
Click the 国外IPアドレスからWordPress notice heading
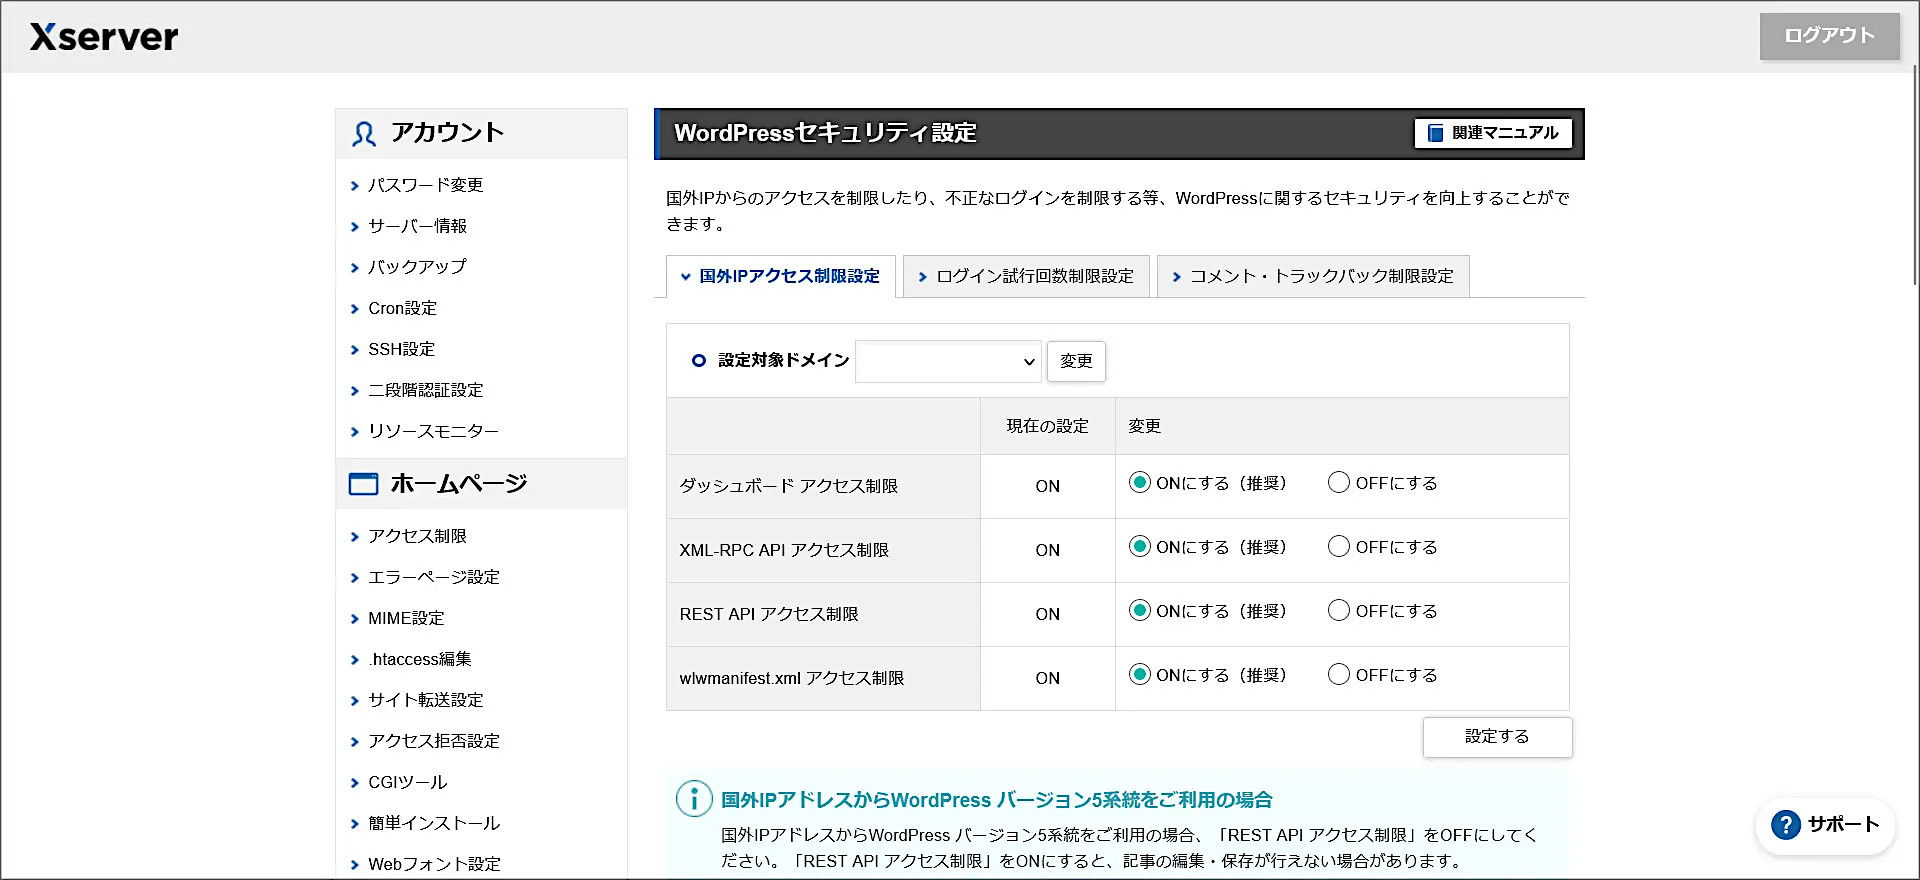[996, 800]
